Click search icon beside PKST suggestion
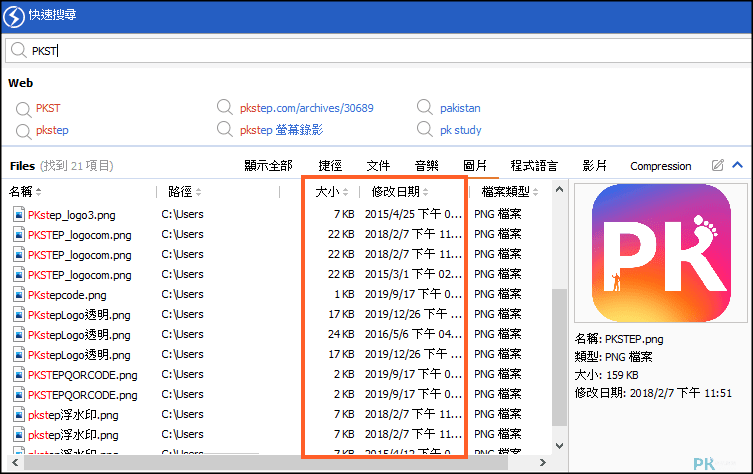 tap(23, 109)
